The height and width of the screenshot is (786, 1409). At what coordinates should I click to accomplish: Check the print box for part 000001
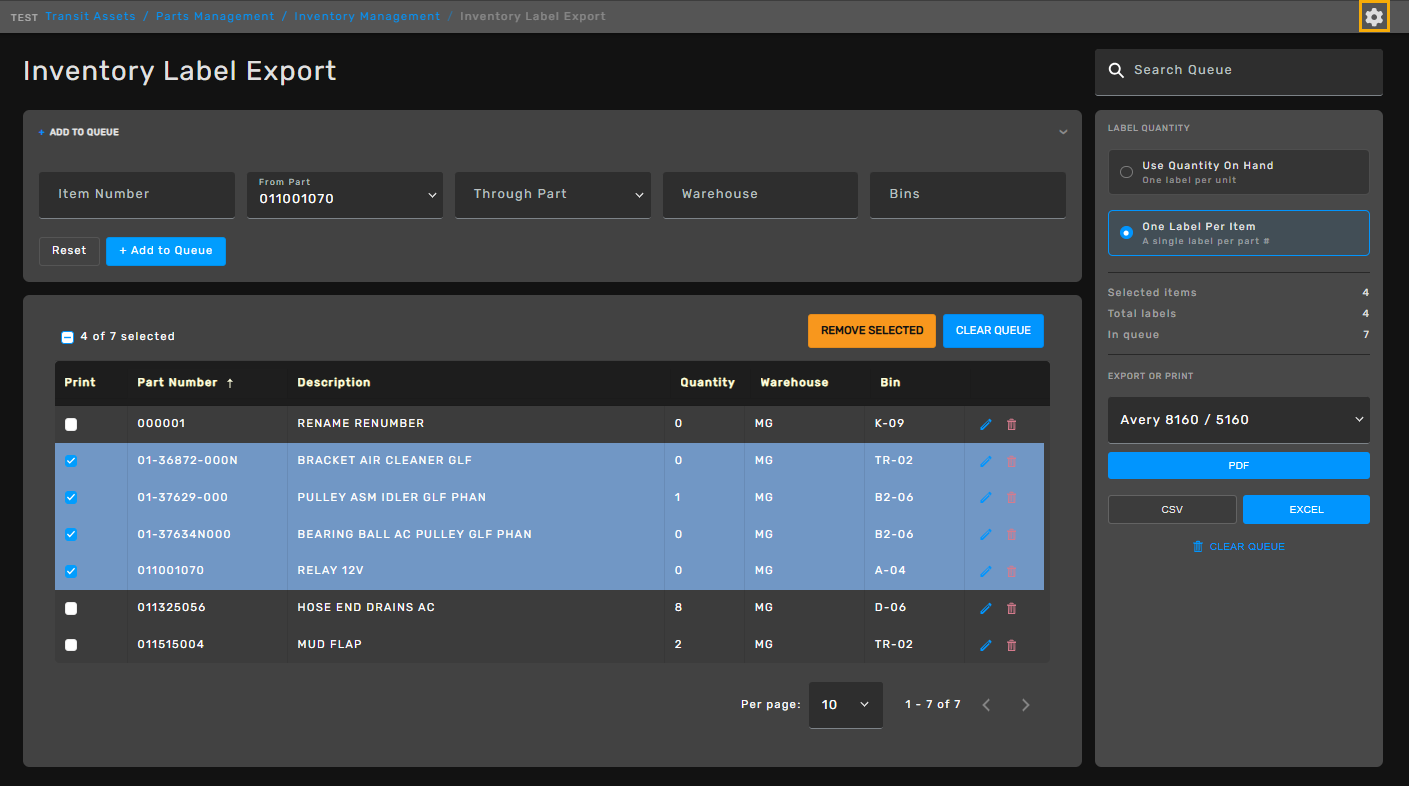click(x=71, y=424)
